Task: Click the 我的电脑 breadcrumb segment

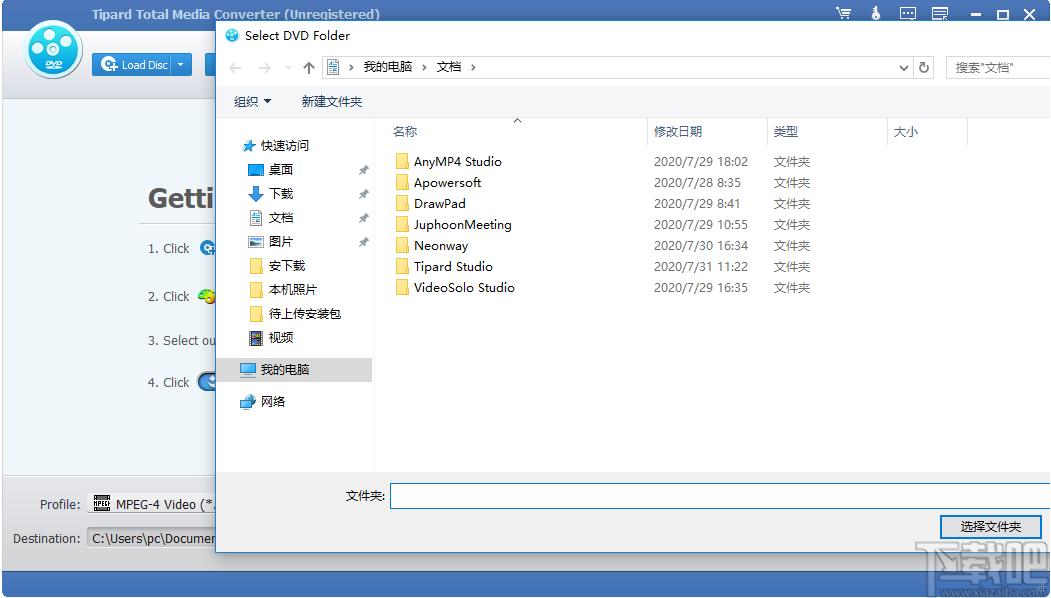Action: (387, 67)
